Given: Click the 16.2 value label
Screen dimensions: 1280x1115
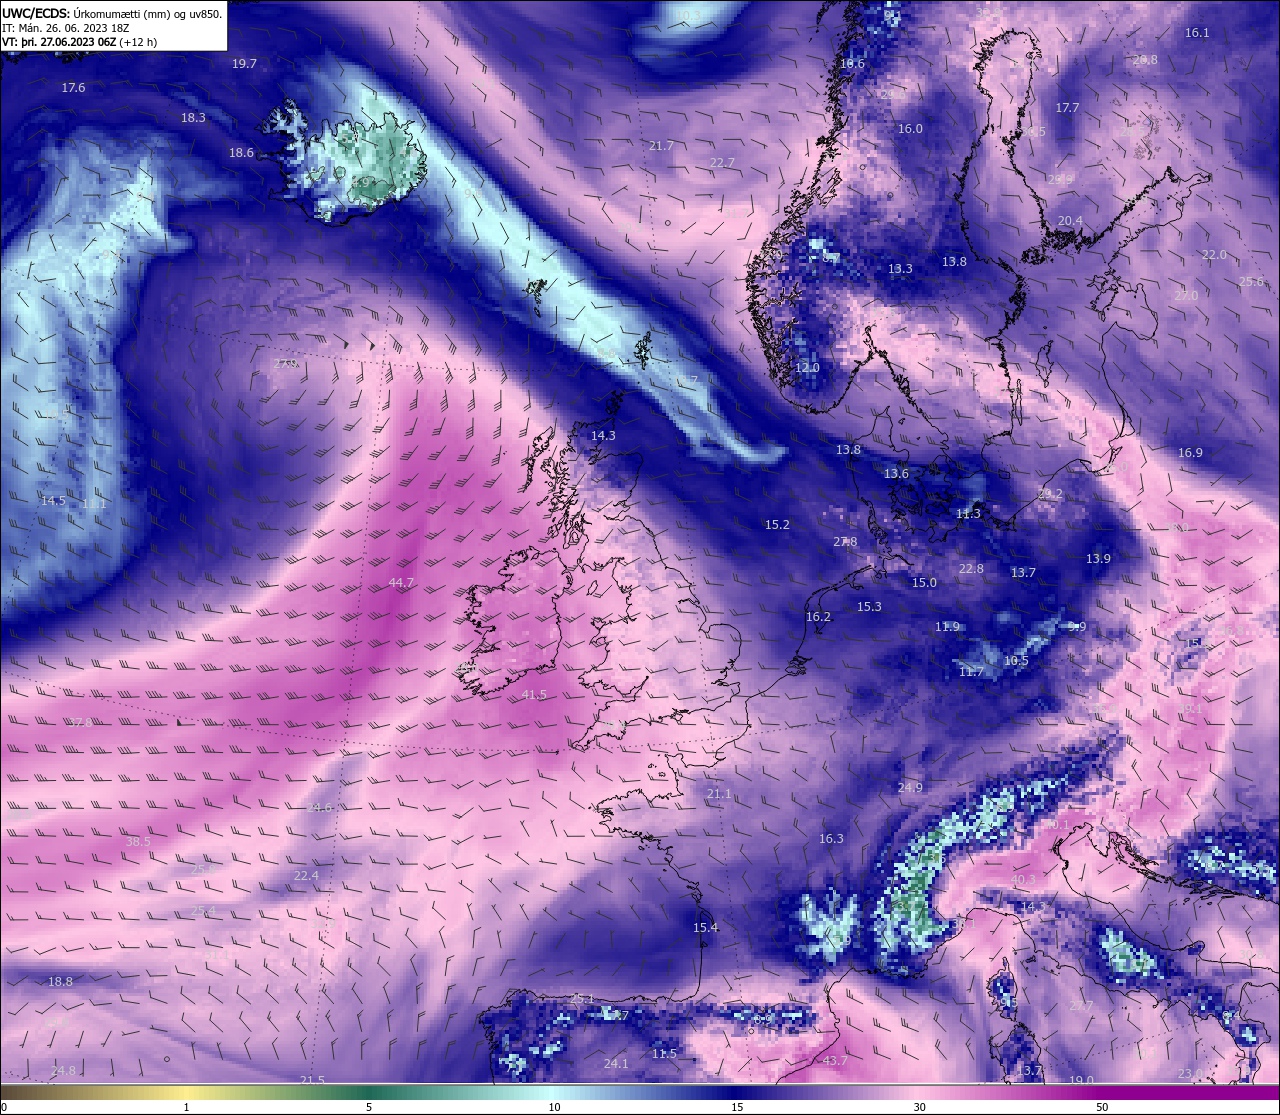Looking at the screenshot, I should tap(818, 617).
